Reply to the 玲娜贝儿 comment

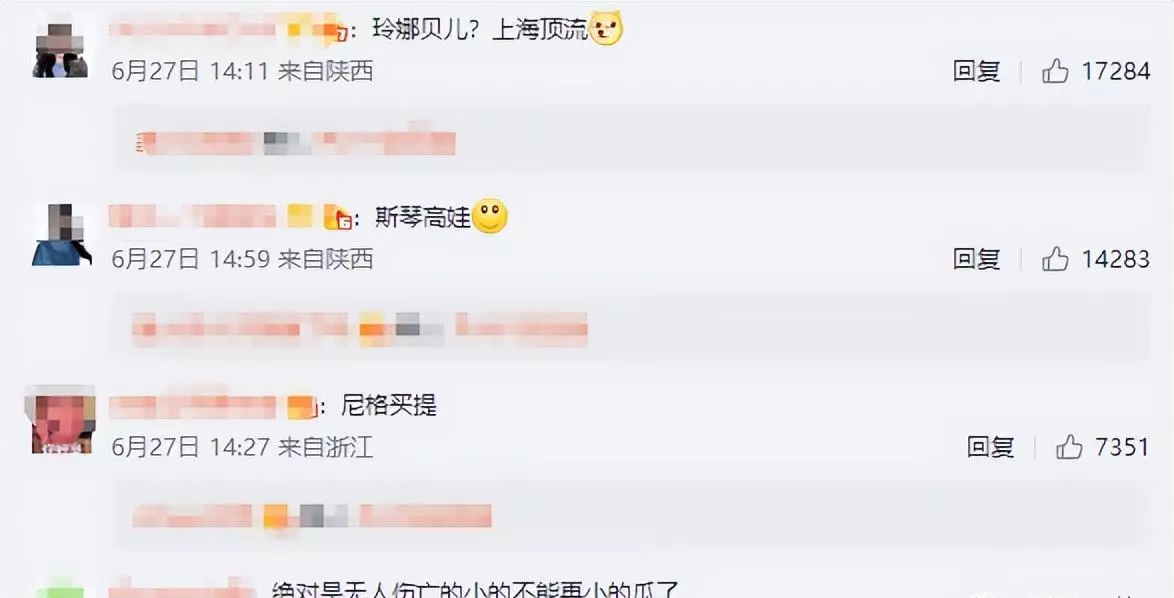[976, 71]
